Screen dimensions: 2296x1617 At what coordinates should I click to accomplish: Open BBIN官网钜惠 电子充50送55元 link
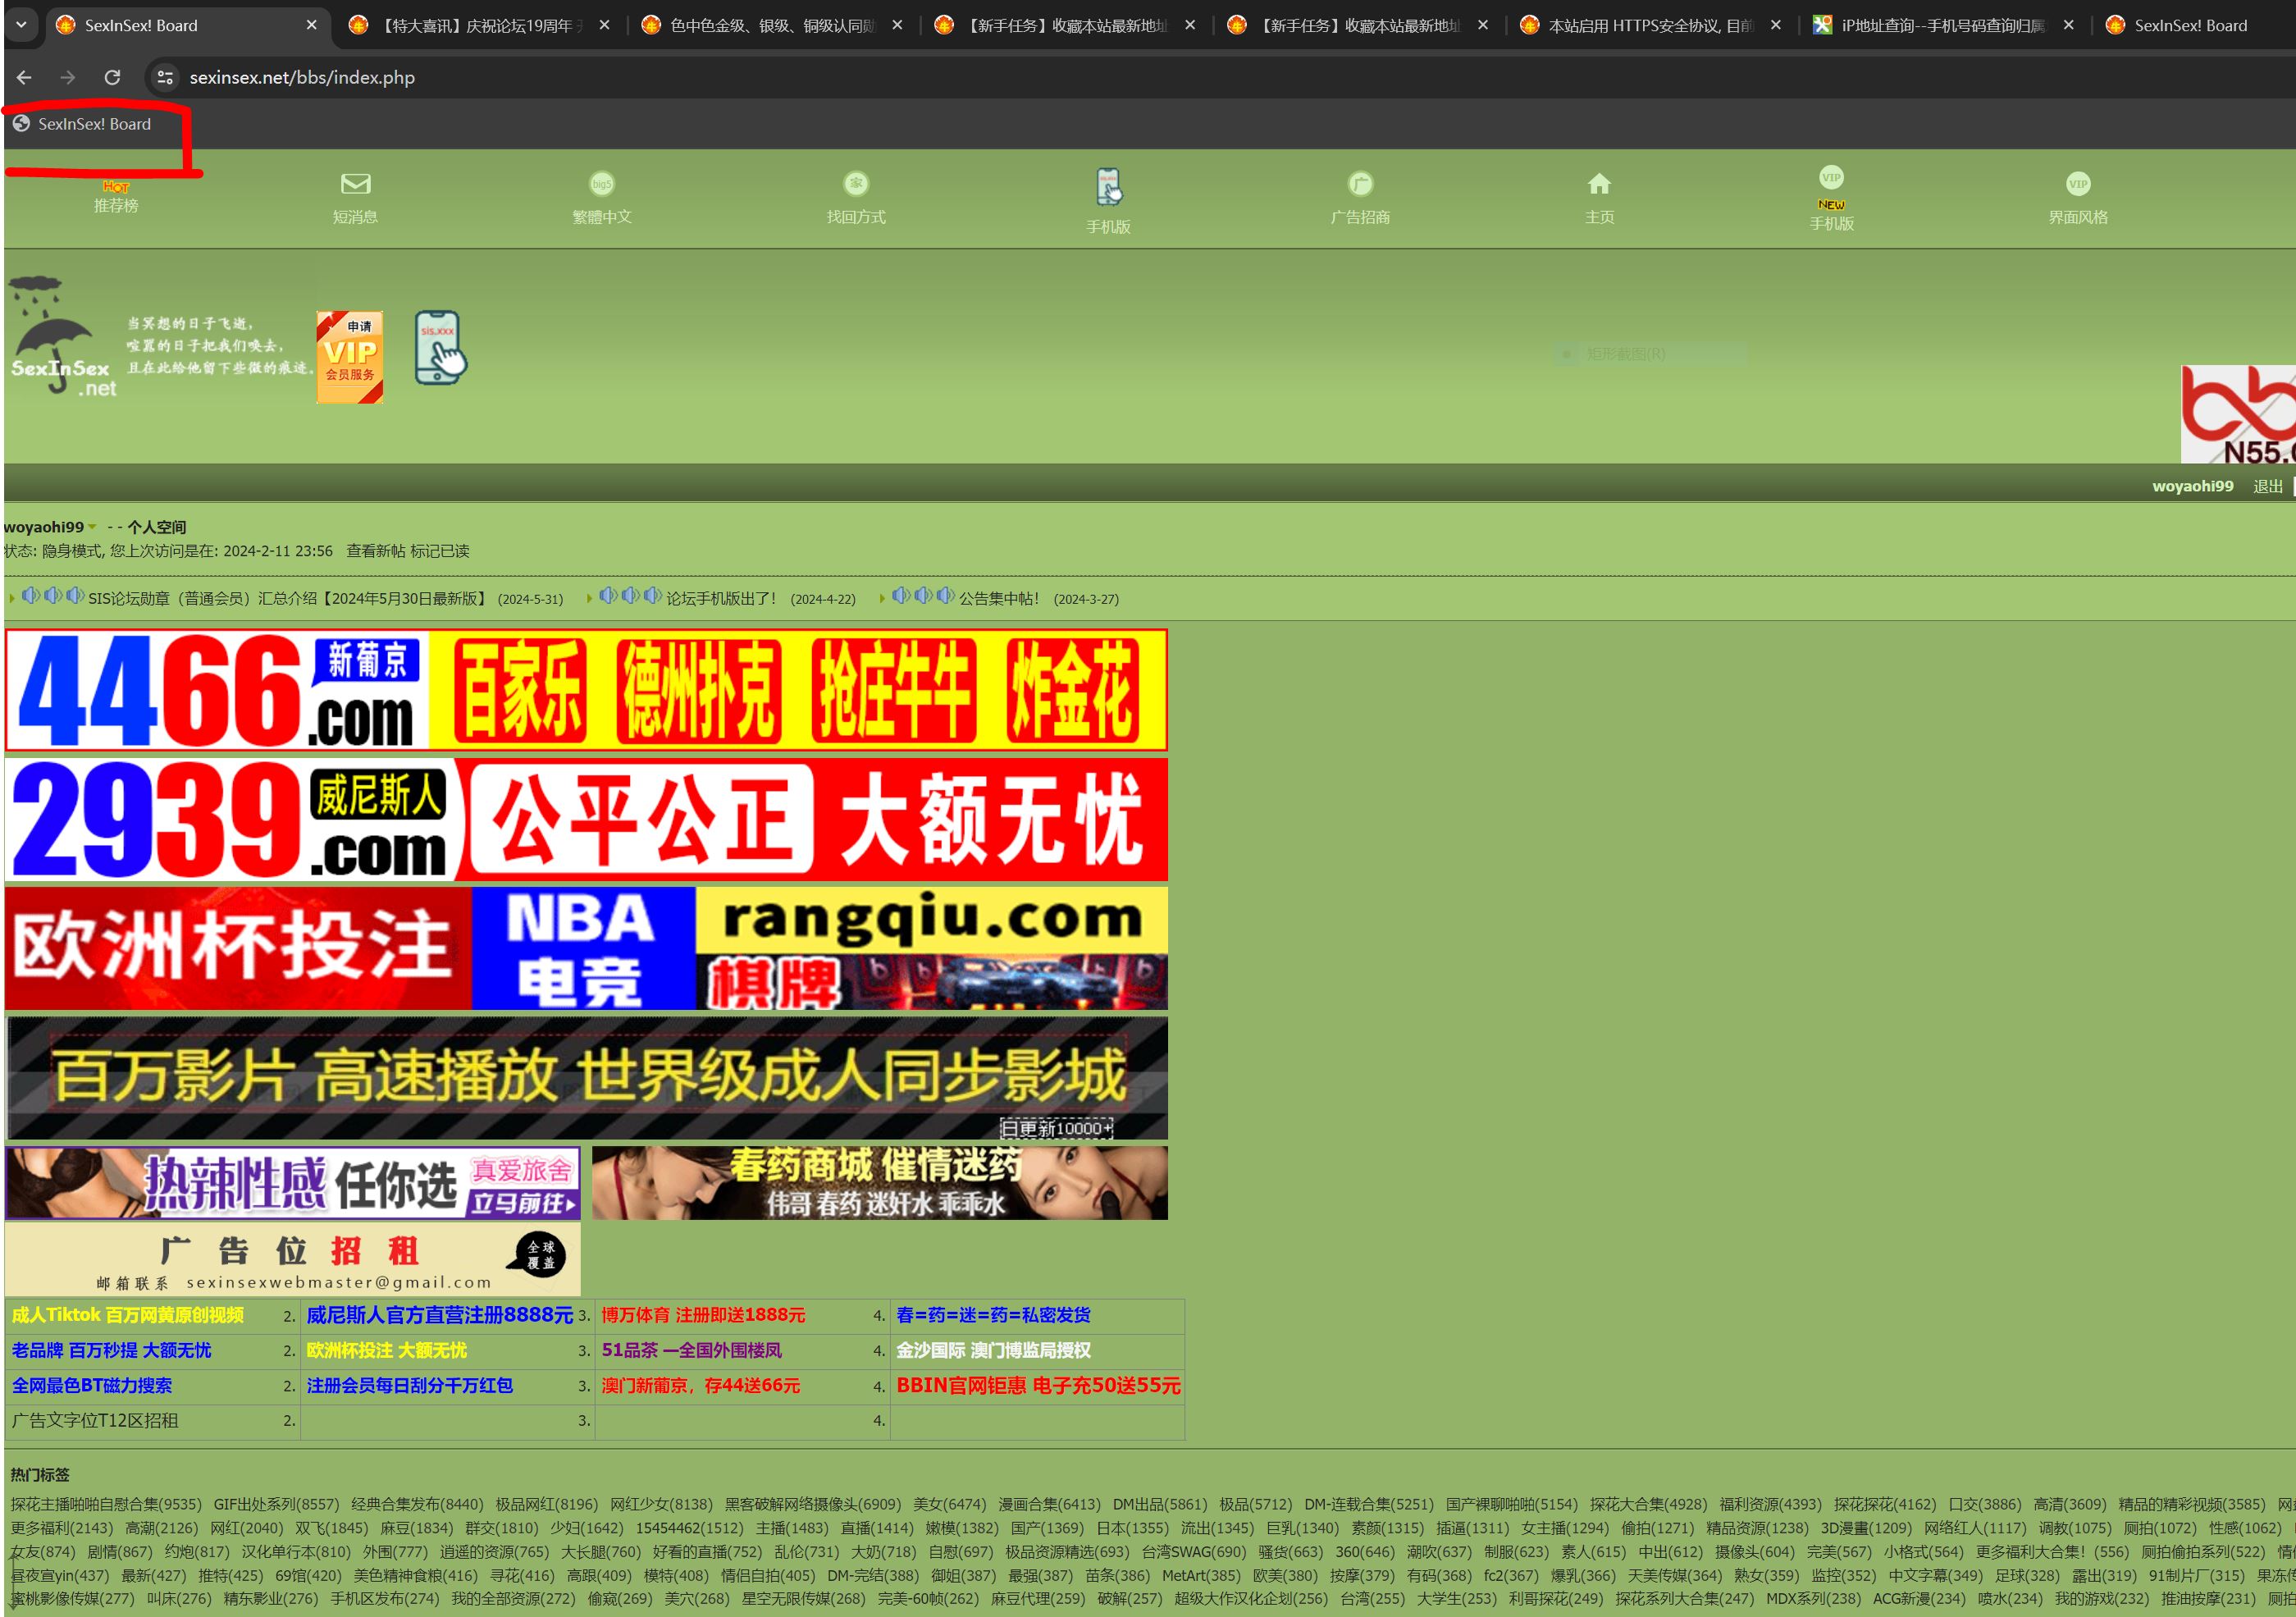pyautogui.click(x=1038, y=1385)
